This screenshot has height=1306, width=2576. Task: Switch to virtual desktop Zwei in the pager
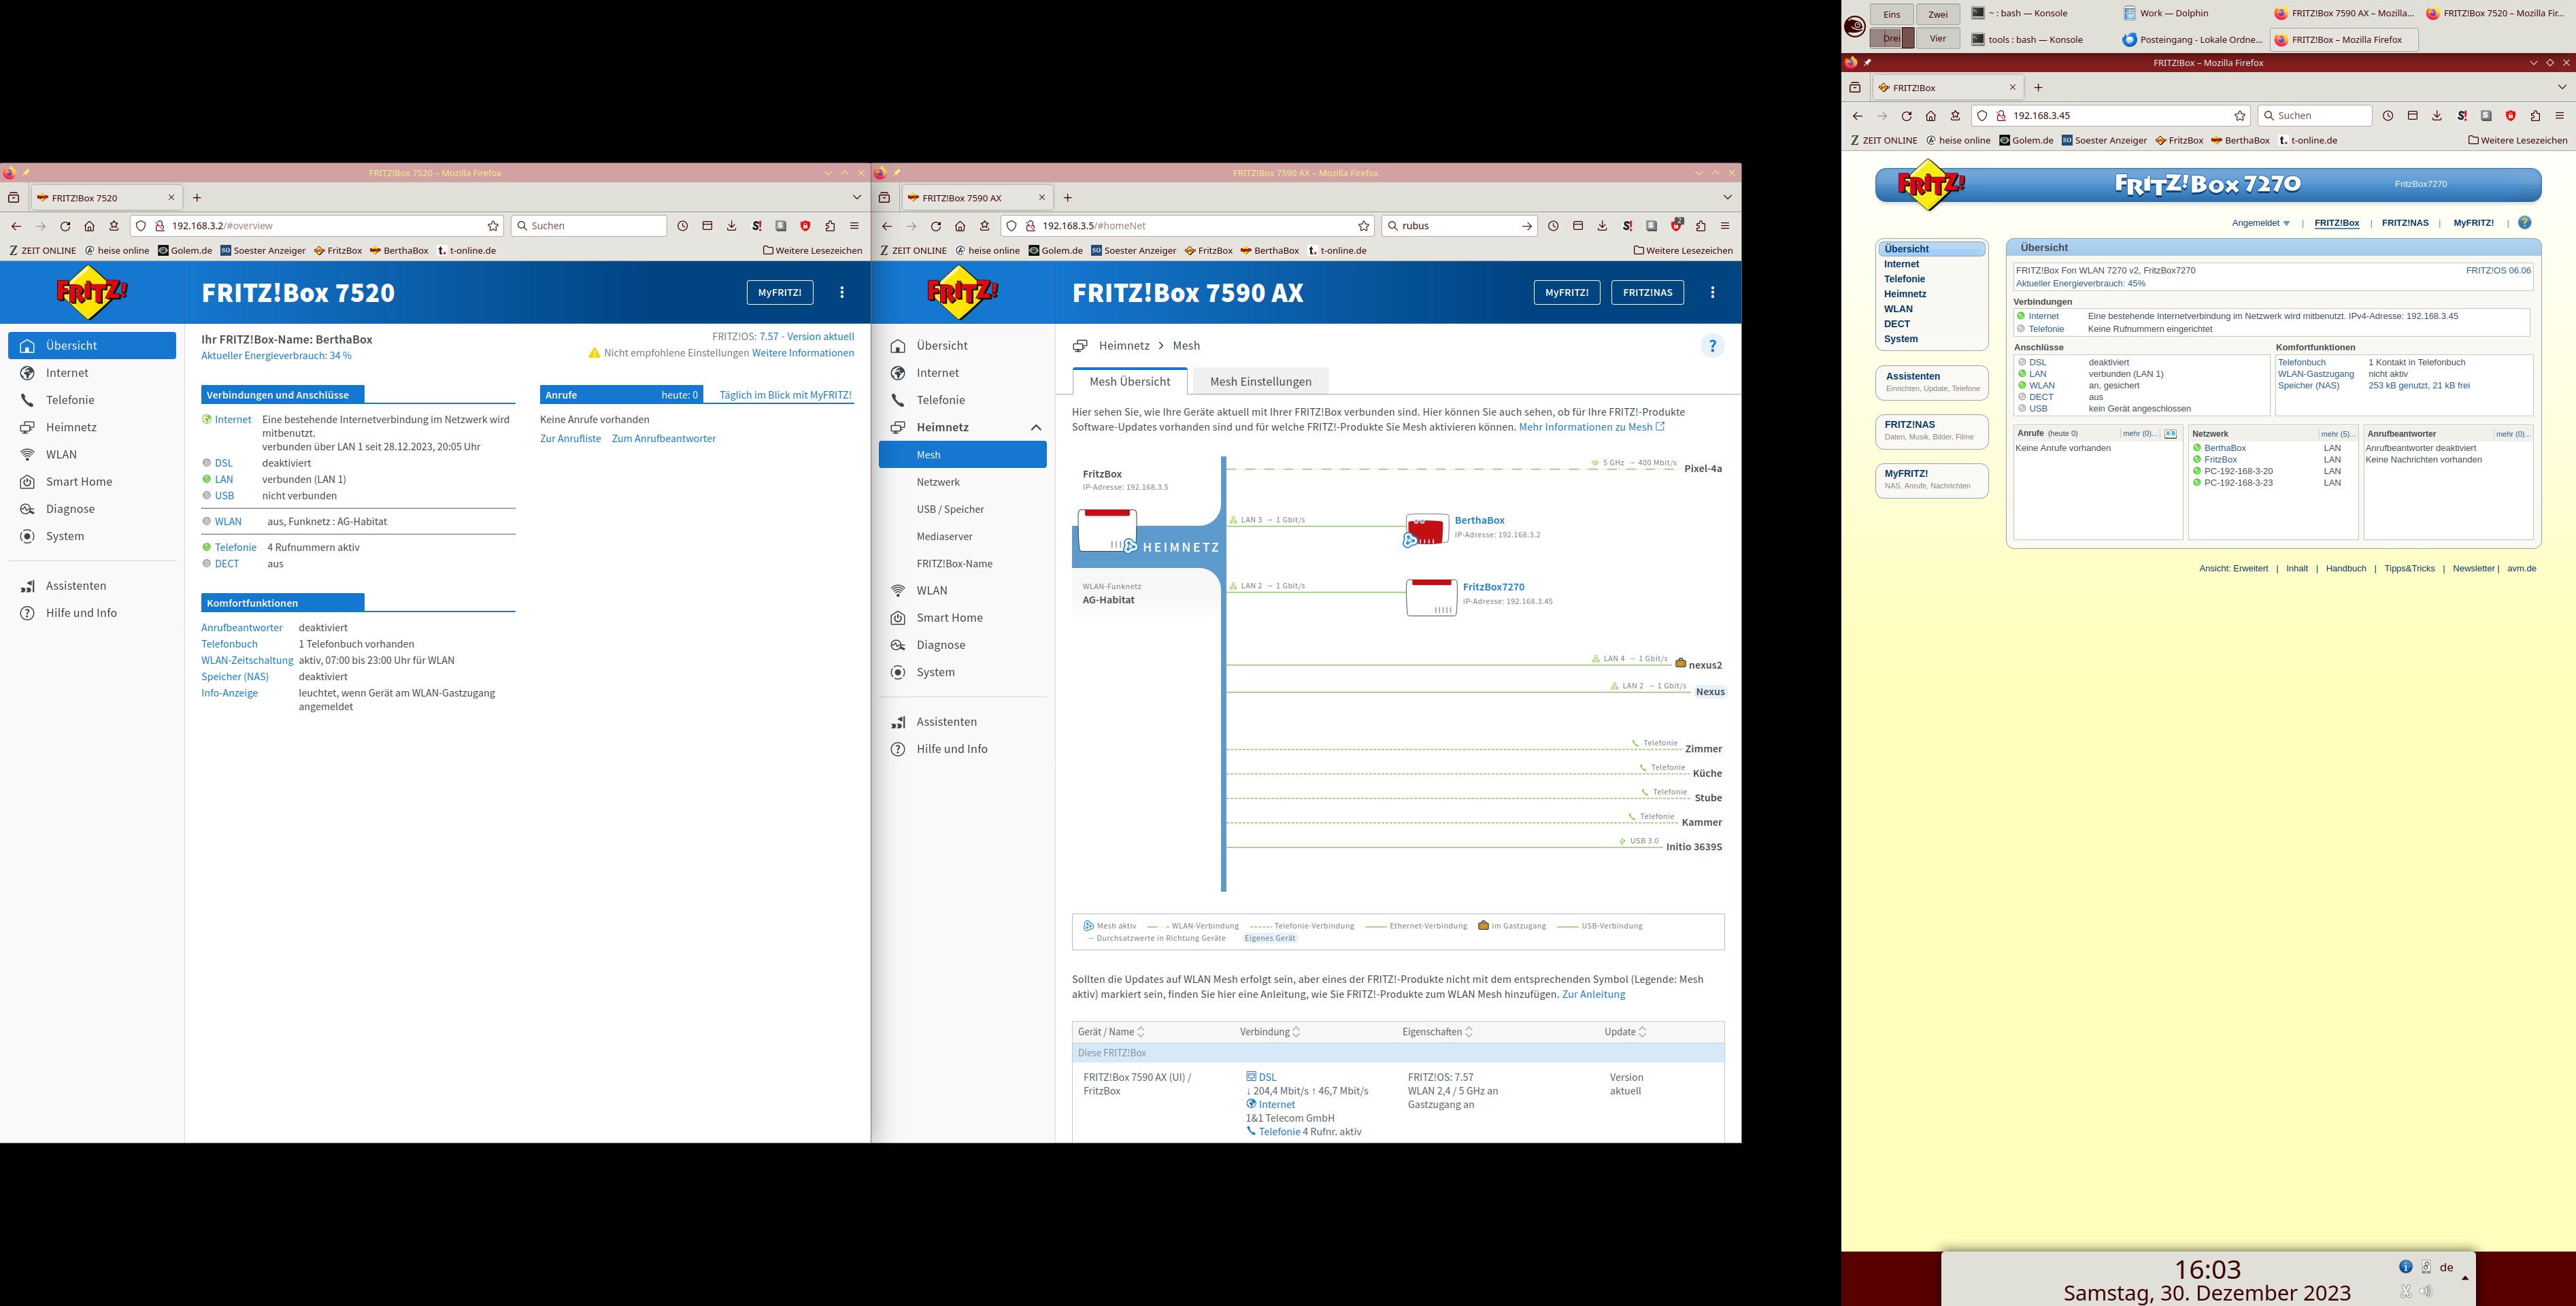(1937, 14)
